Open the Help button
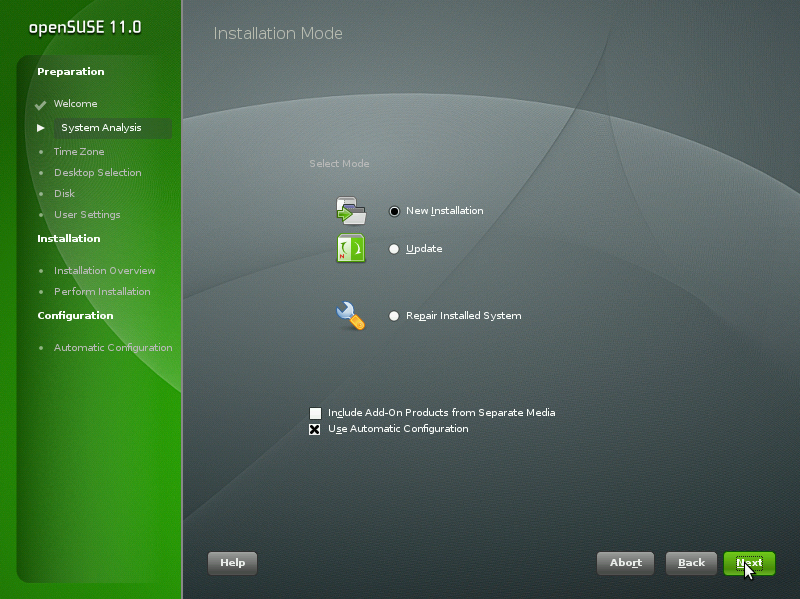Screen dimensions: 800x599 tap(233, 563)
